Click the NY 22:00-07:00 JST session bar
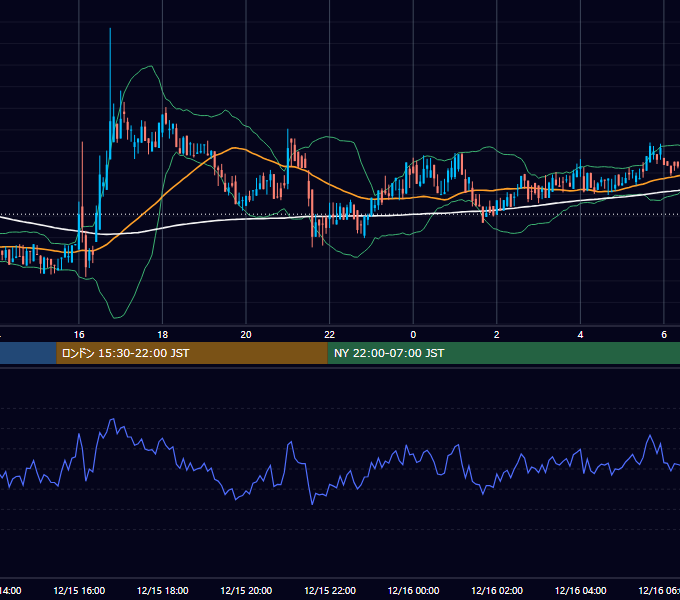This screenshot has height=600, width=680. click(503, 353)
